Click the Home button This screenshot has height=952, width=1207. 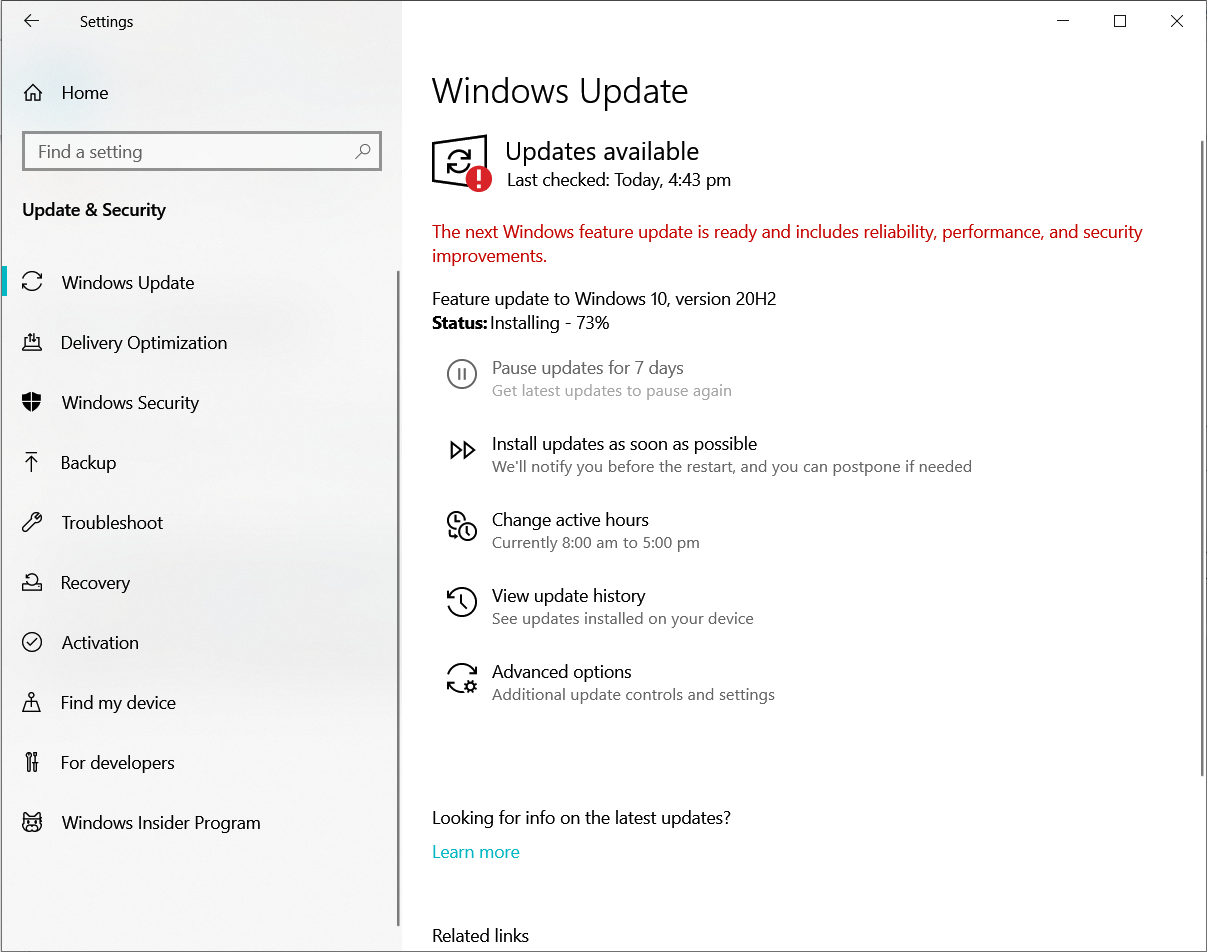(x=84, y=92)
